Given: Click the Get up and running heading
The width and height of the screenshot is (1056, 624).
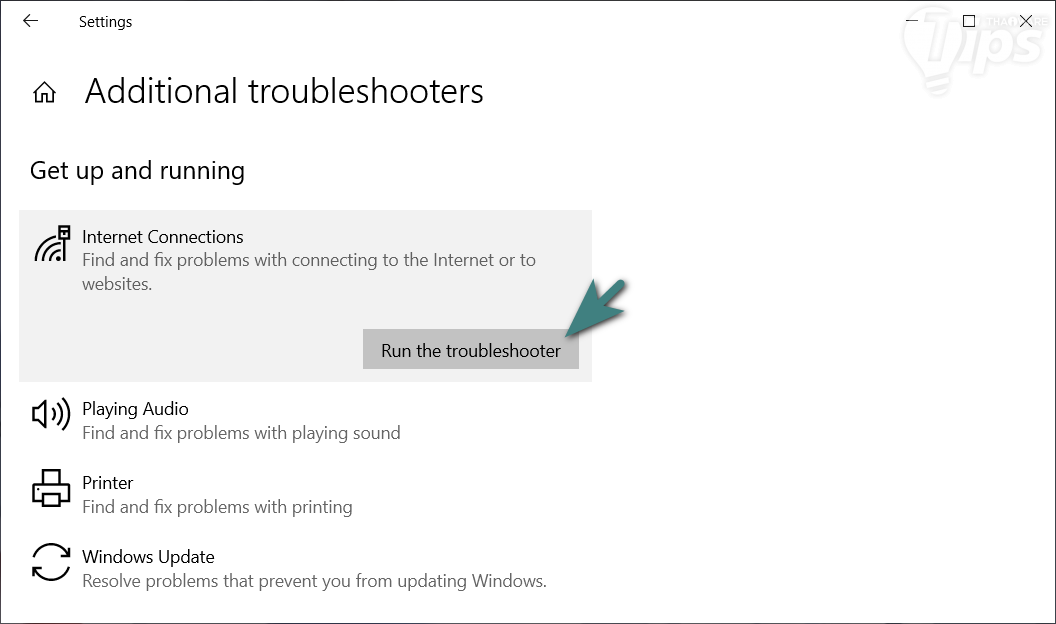Looking at the screenshot, I should click(137, 171).
